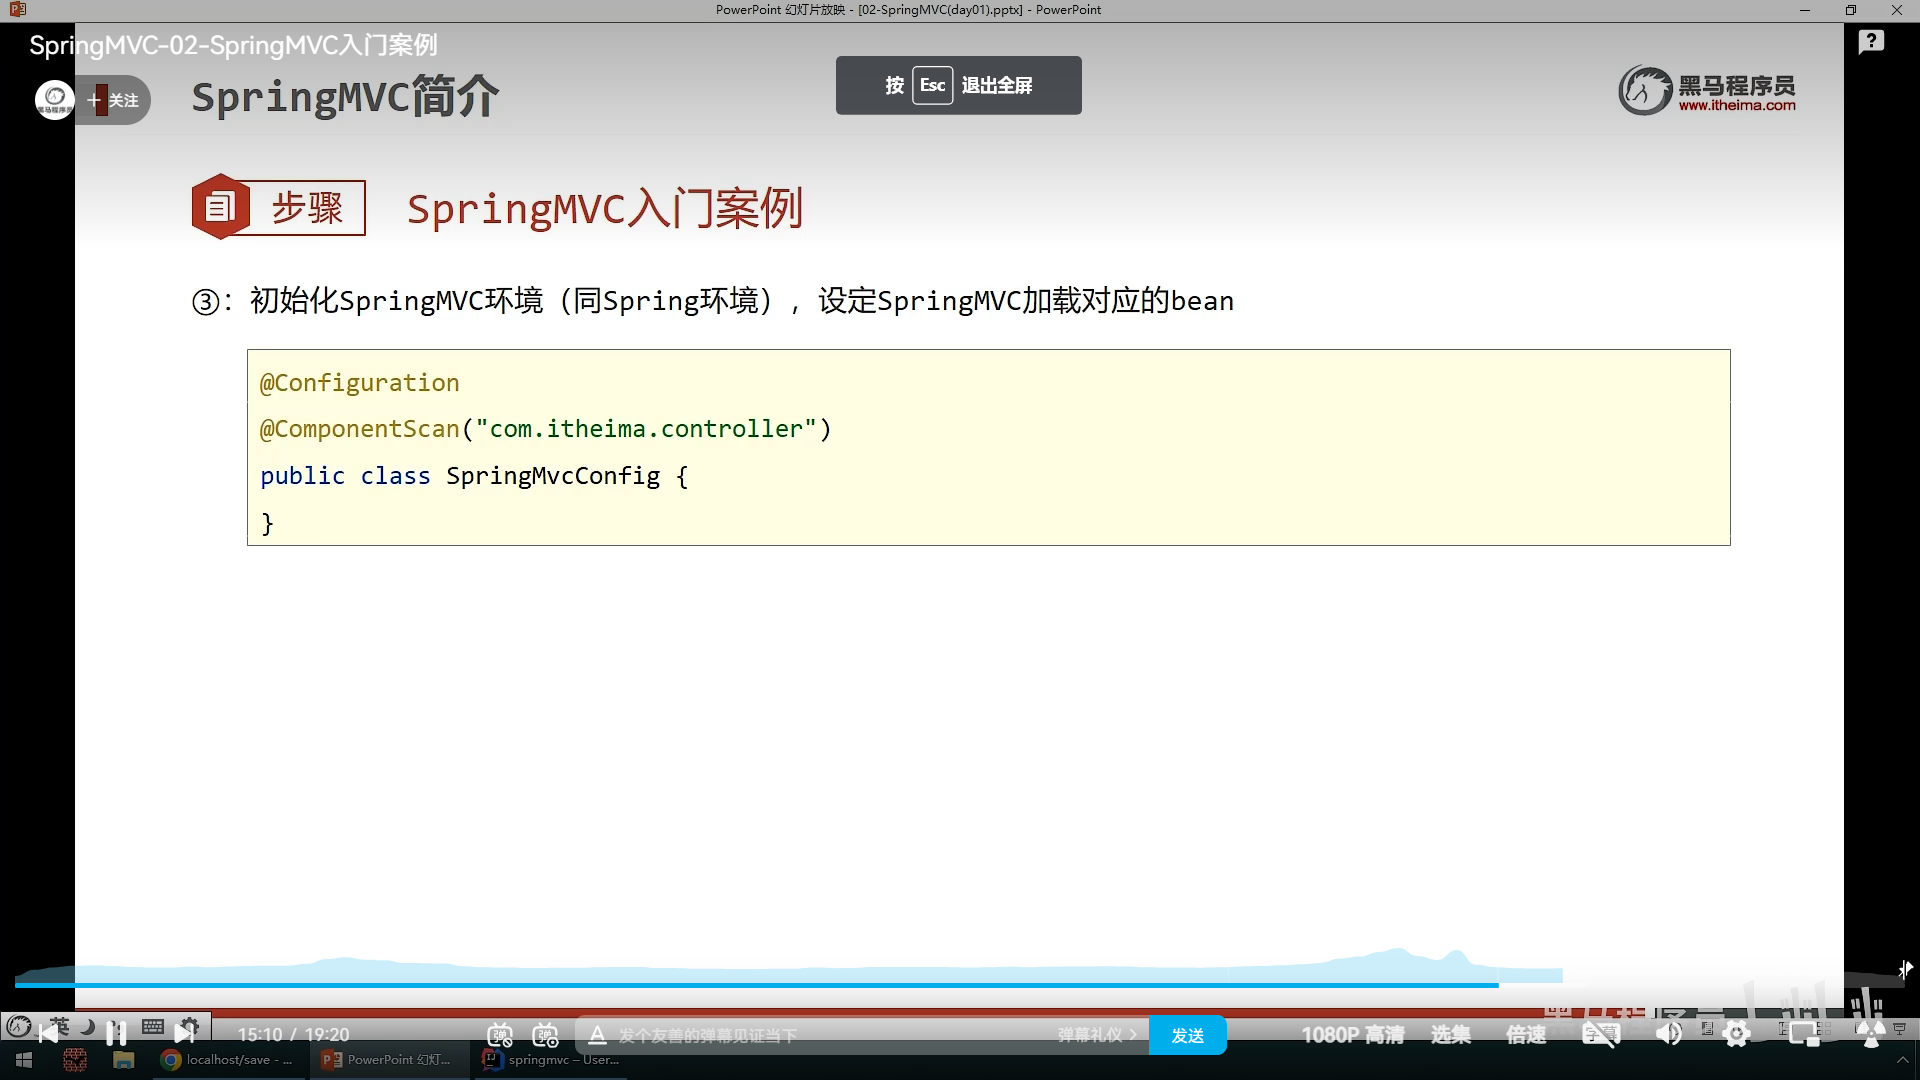Click 发送 to send danmaku
1920x1080 pixels.
[x=1187, y=1035]
